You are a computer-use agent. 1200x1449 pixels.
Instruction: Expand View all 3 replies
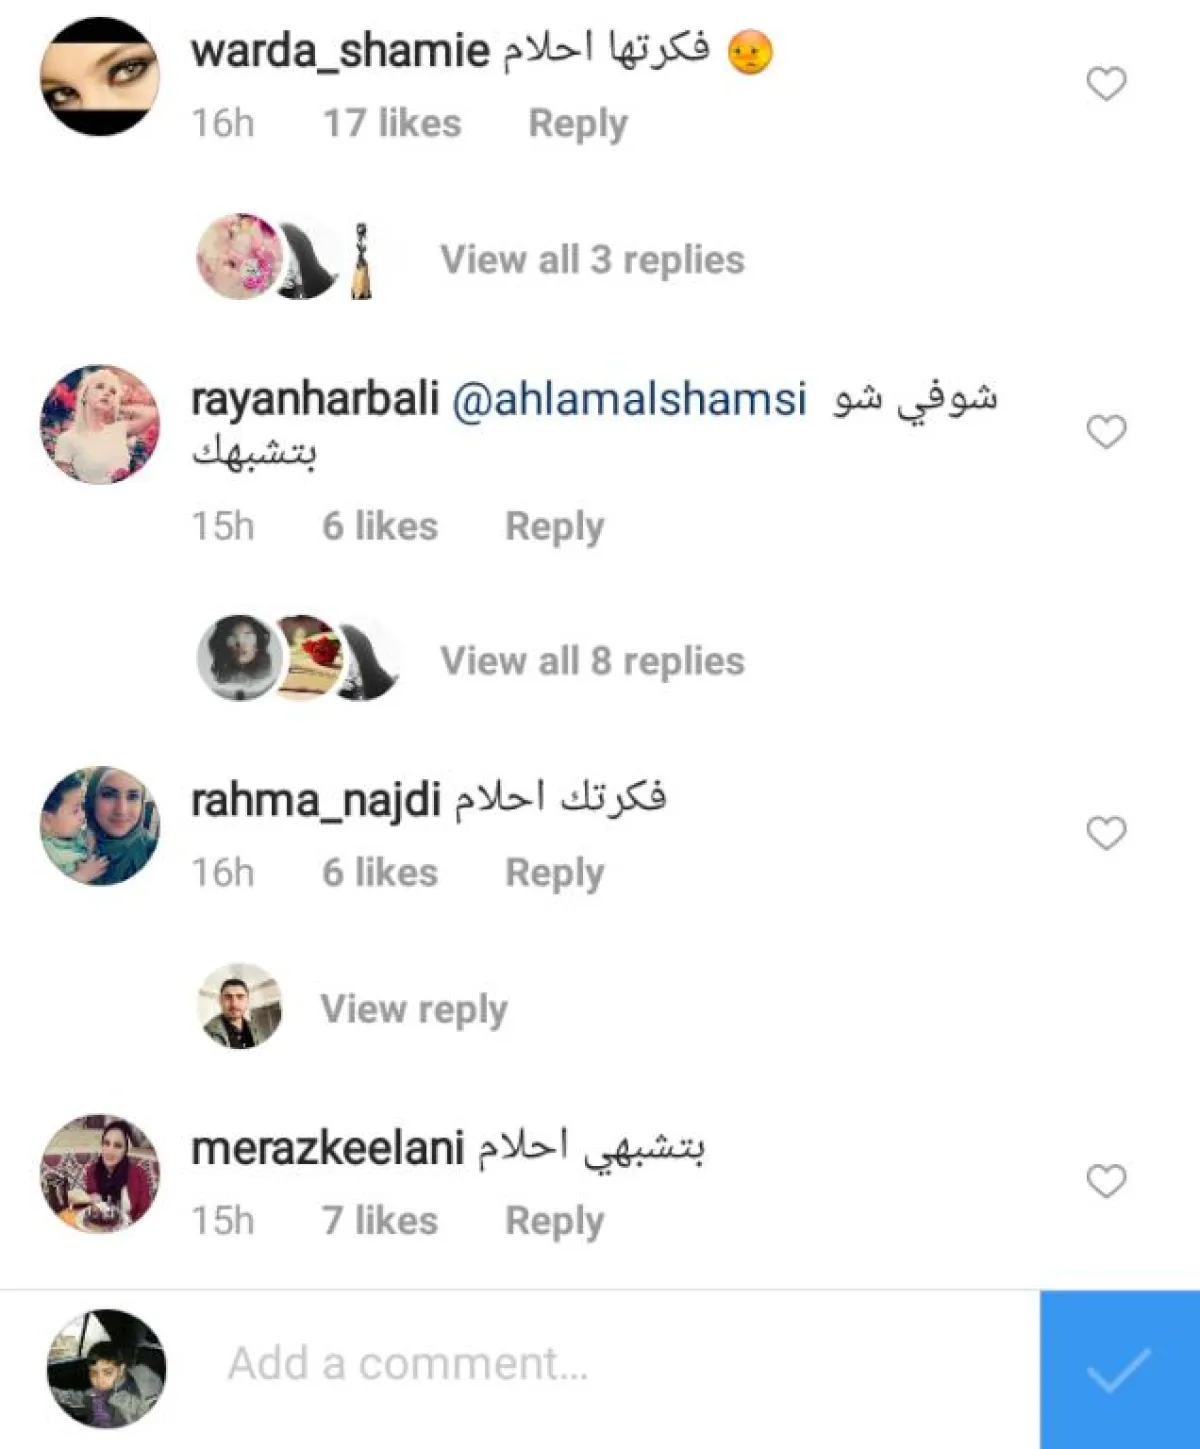(x=592, y=260)
